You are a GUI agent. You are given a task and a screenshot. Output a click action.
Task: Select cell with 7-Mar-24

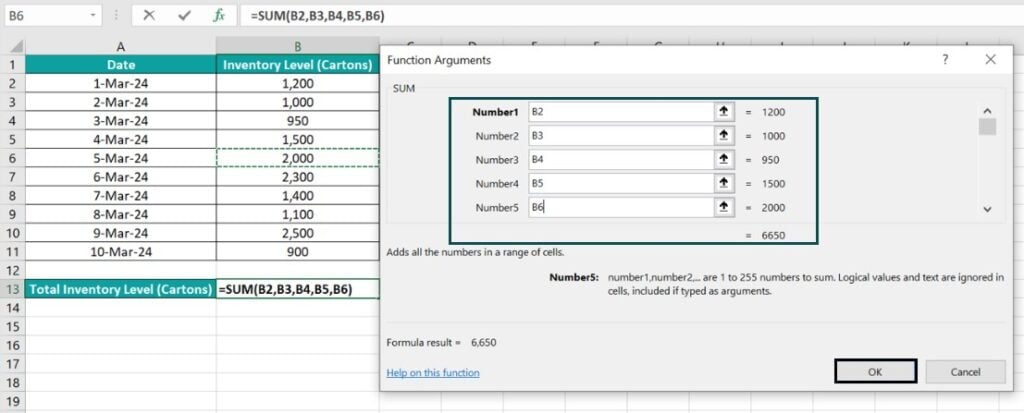(x=121, y=195)
